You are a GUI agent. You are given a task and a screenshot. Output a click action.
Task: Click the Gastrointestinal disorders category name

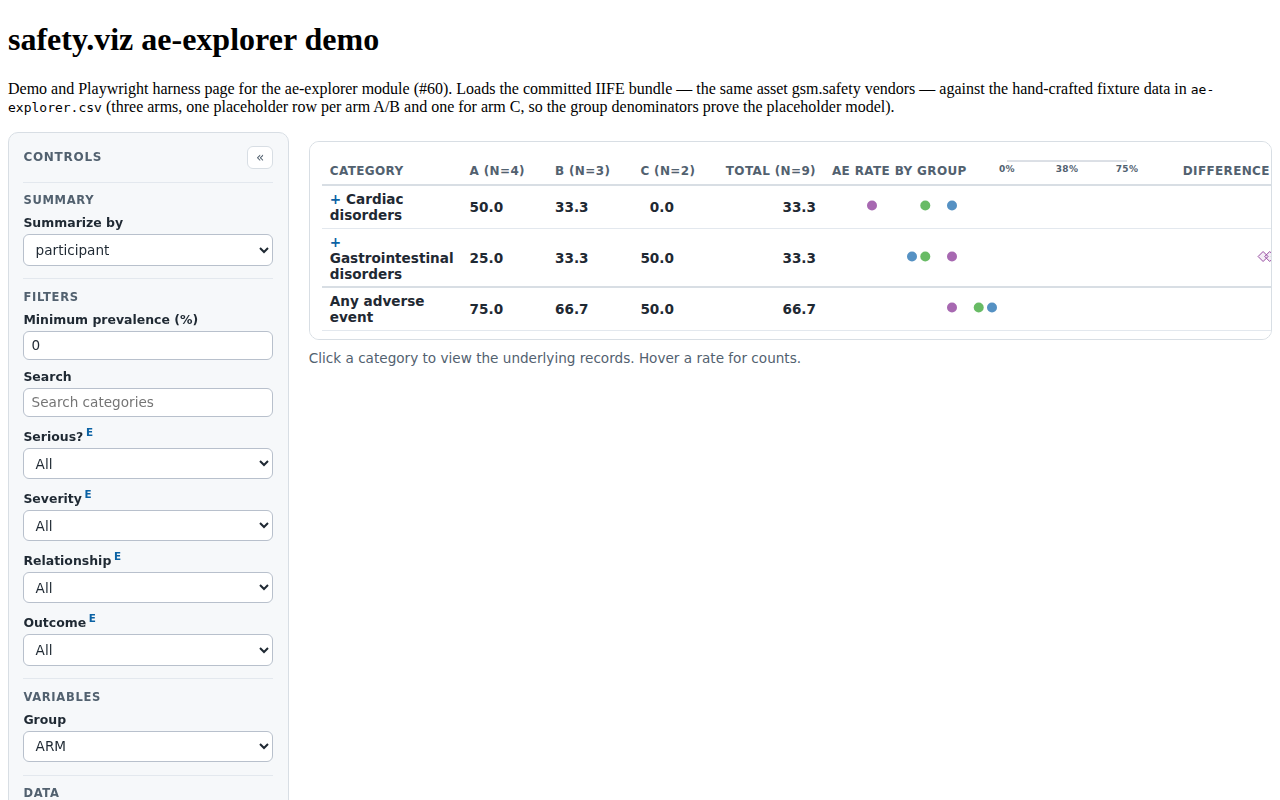pos(392,266)
